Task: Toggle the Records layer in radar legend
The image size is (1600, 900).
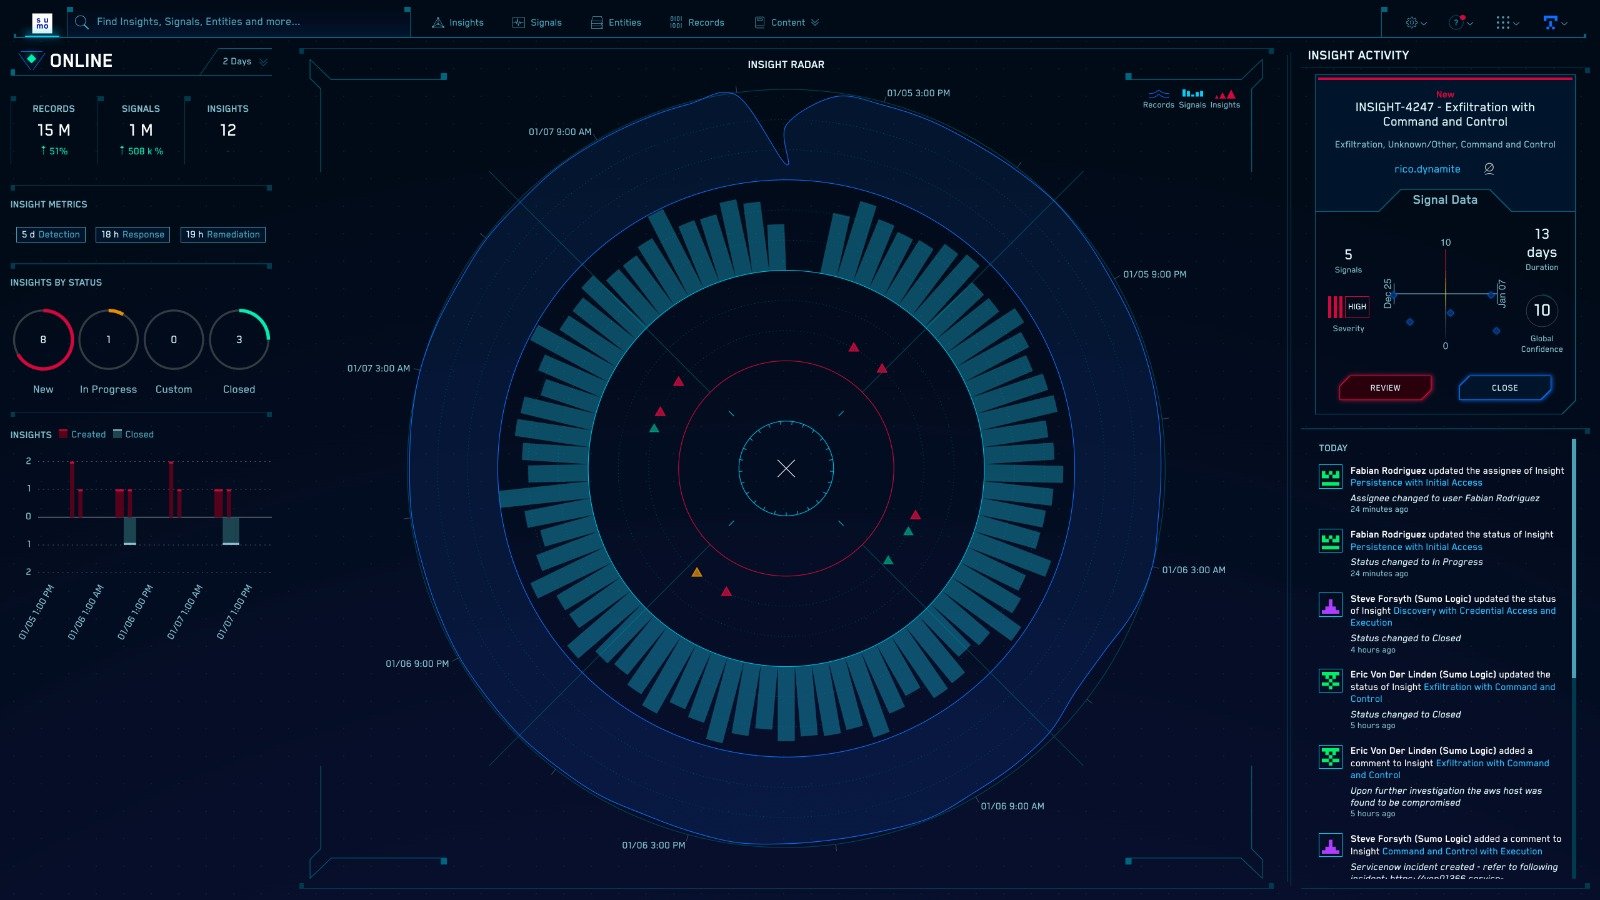Action: [x=1158, y=99]
